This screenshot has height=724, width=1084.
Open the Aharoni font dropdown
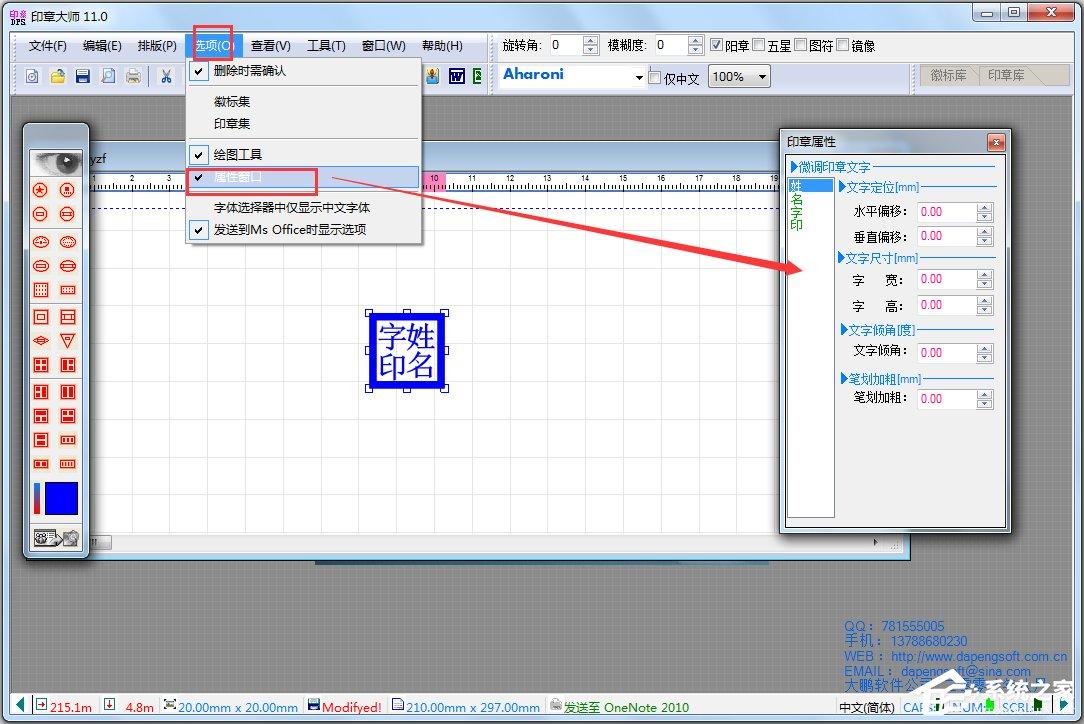(x=639, y=77)
